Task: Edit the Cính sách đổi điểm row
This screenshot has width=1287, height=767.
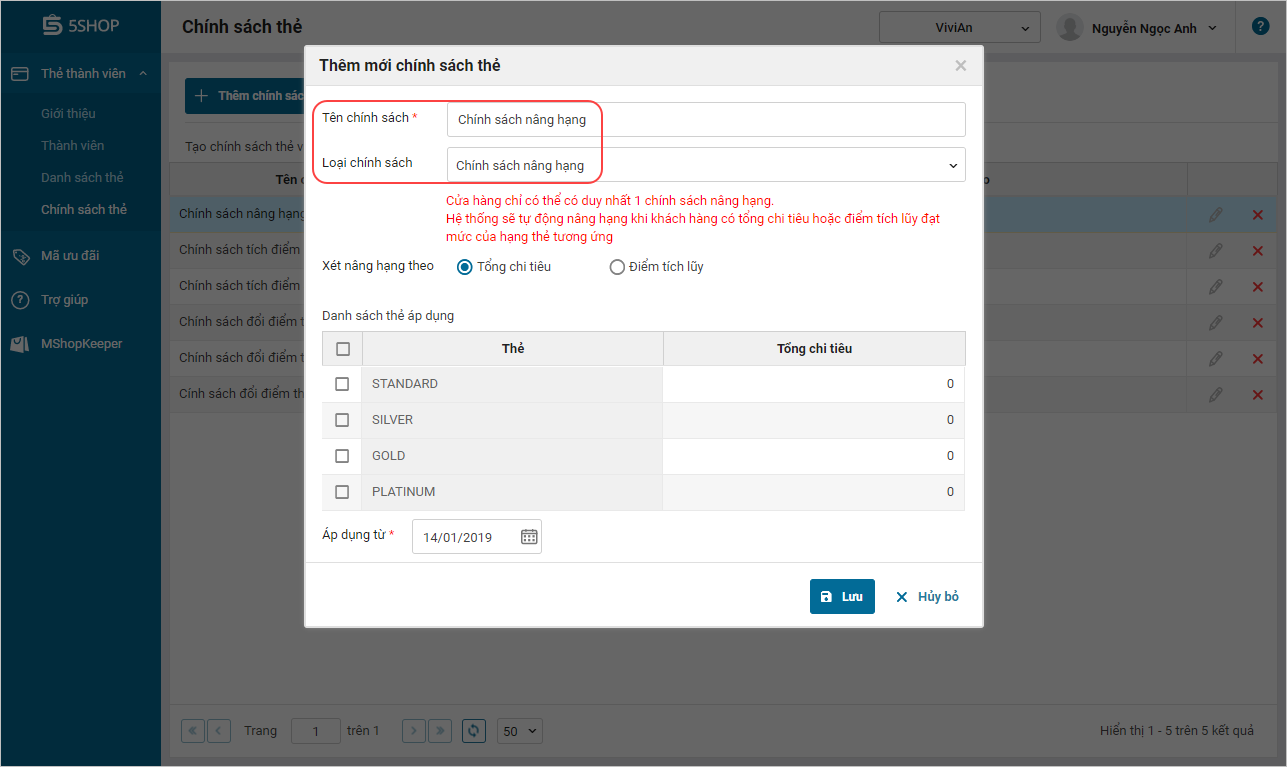Action: 1216,395
